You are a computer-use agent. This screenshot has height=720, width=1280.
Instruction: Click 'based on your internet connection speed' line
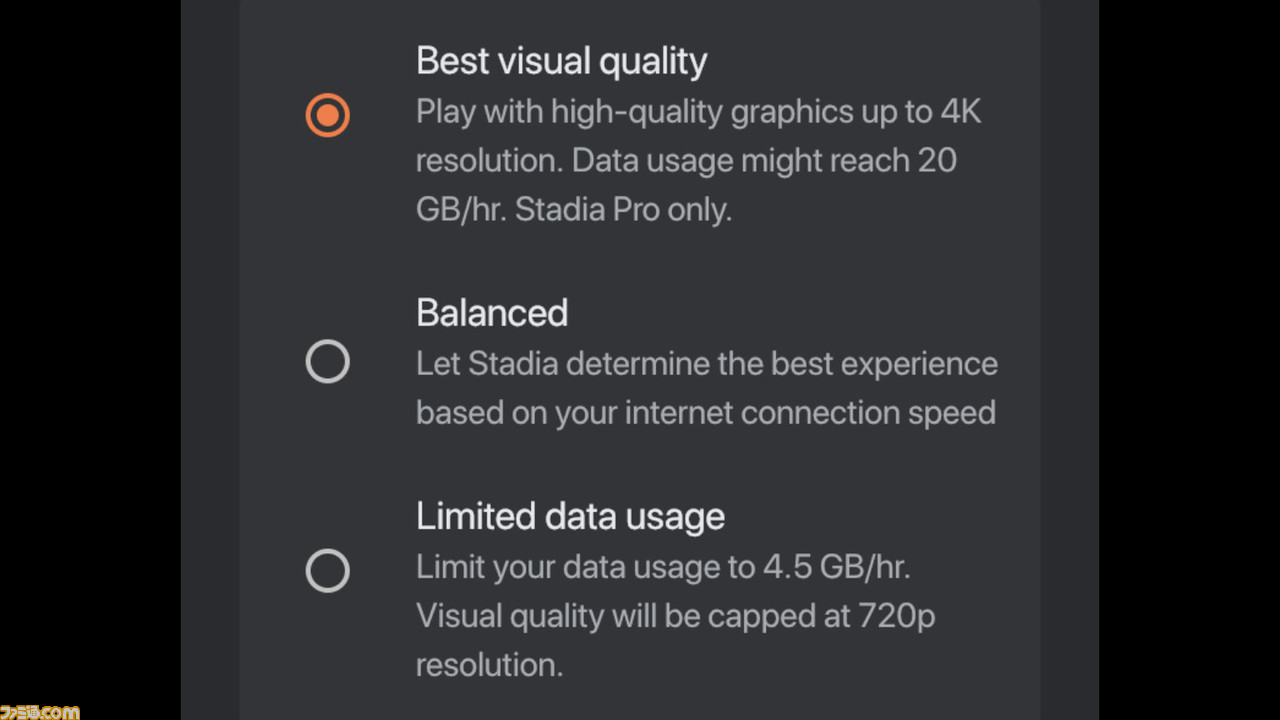pyautogui.click(x=705, y=413)
